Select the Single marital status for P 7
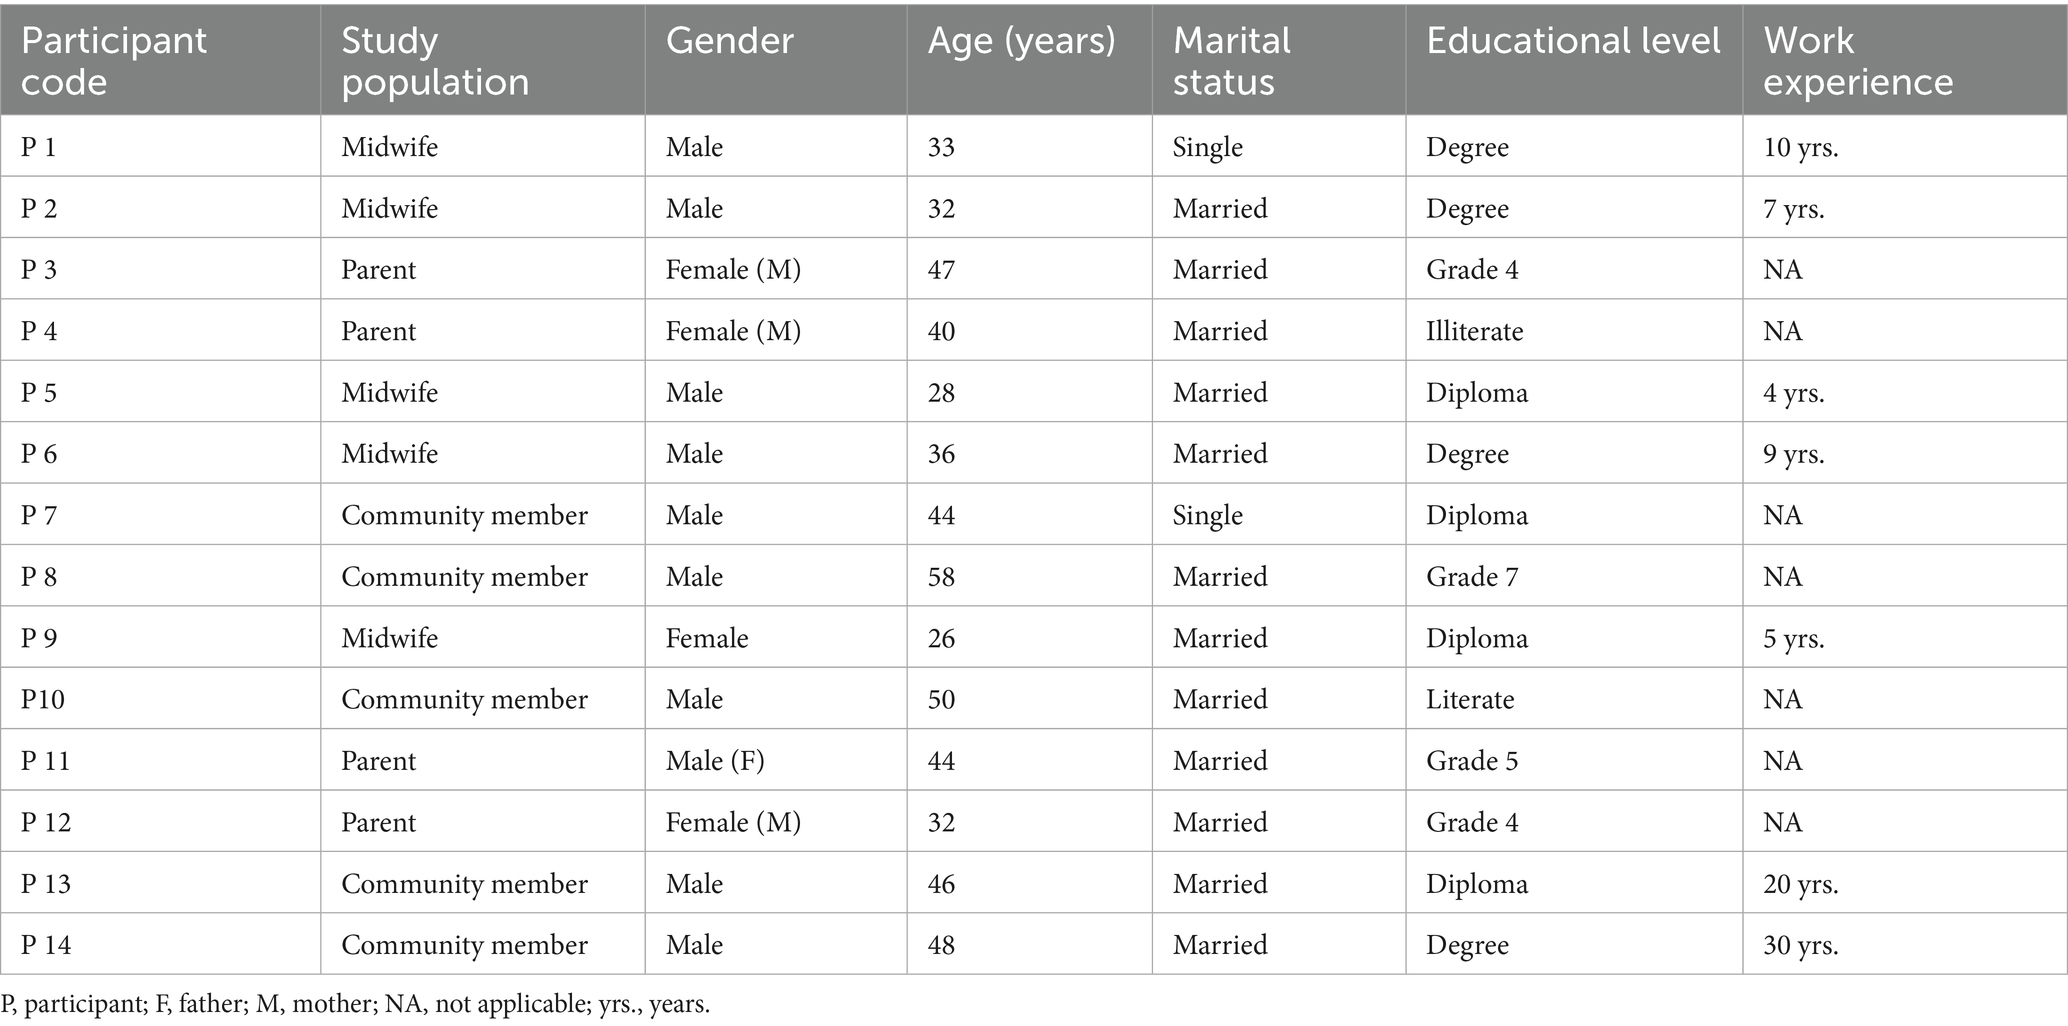 pos(1279,515)
